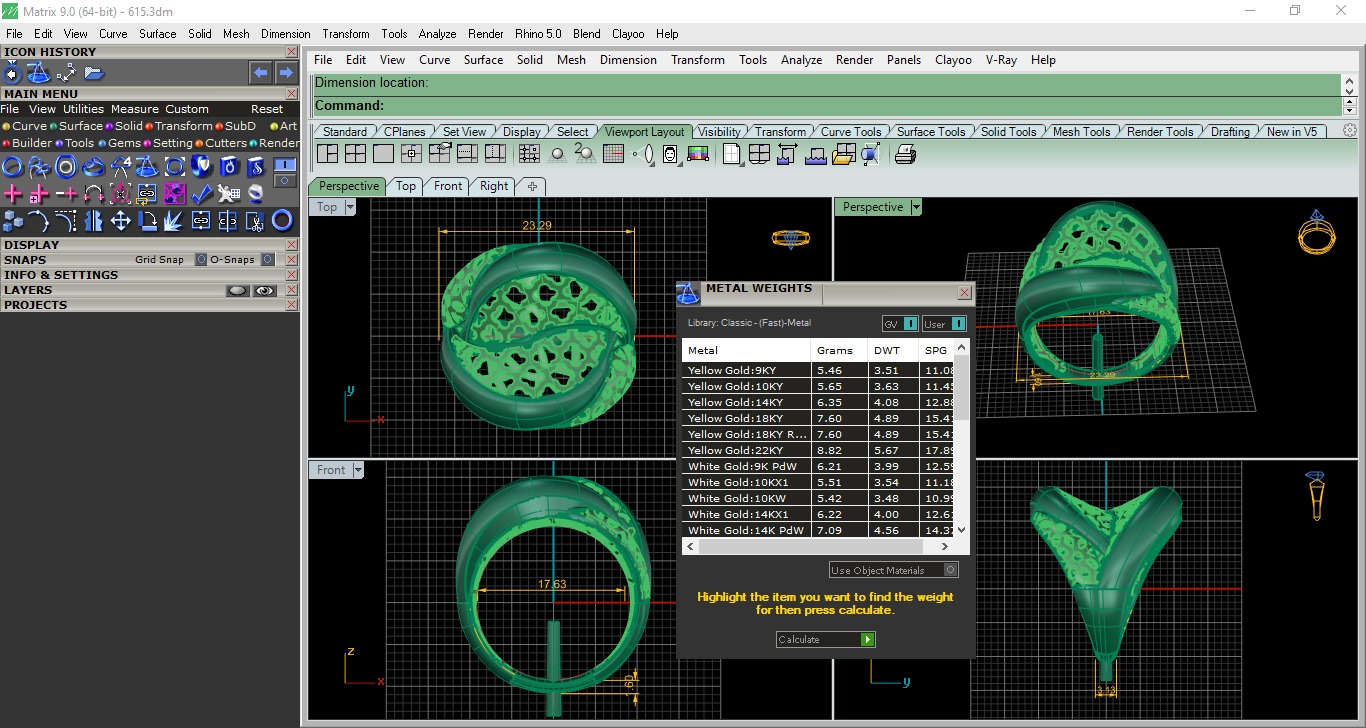
Task: Open the Top viewport dropdown arrow
Action: click(x=350, y=207)
